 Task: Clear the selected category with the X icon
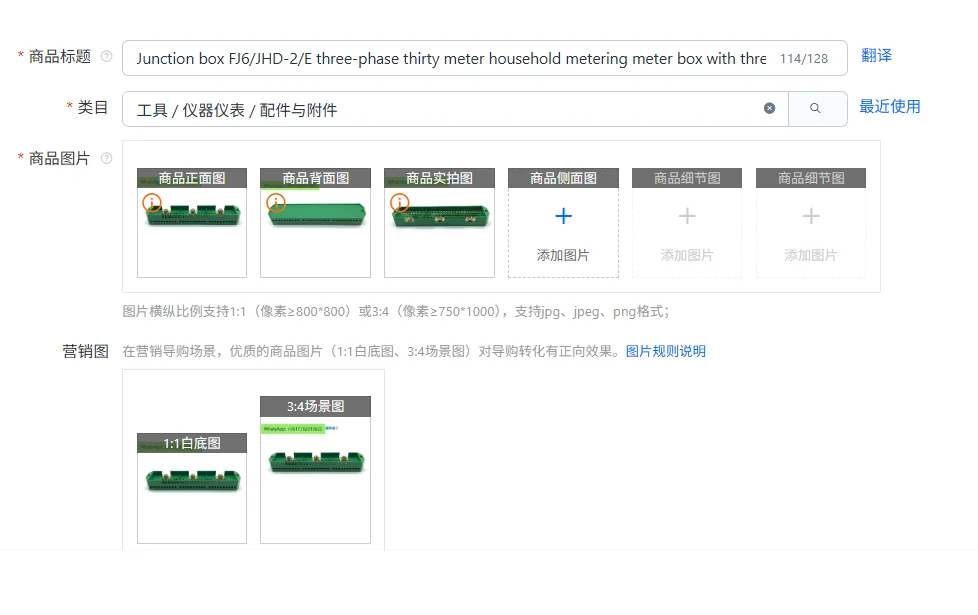(x=770, y=107)
